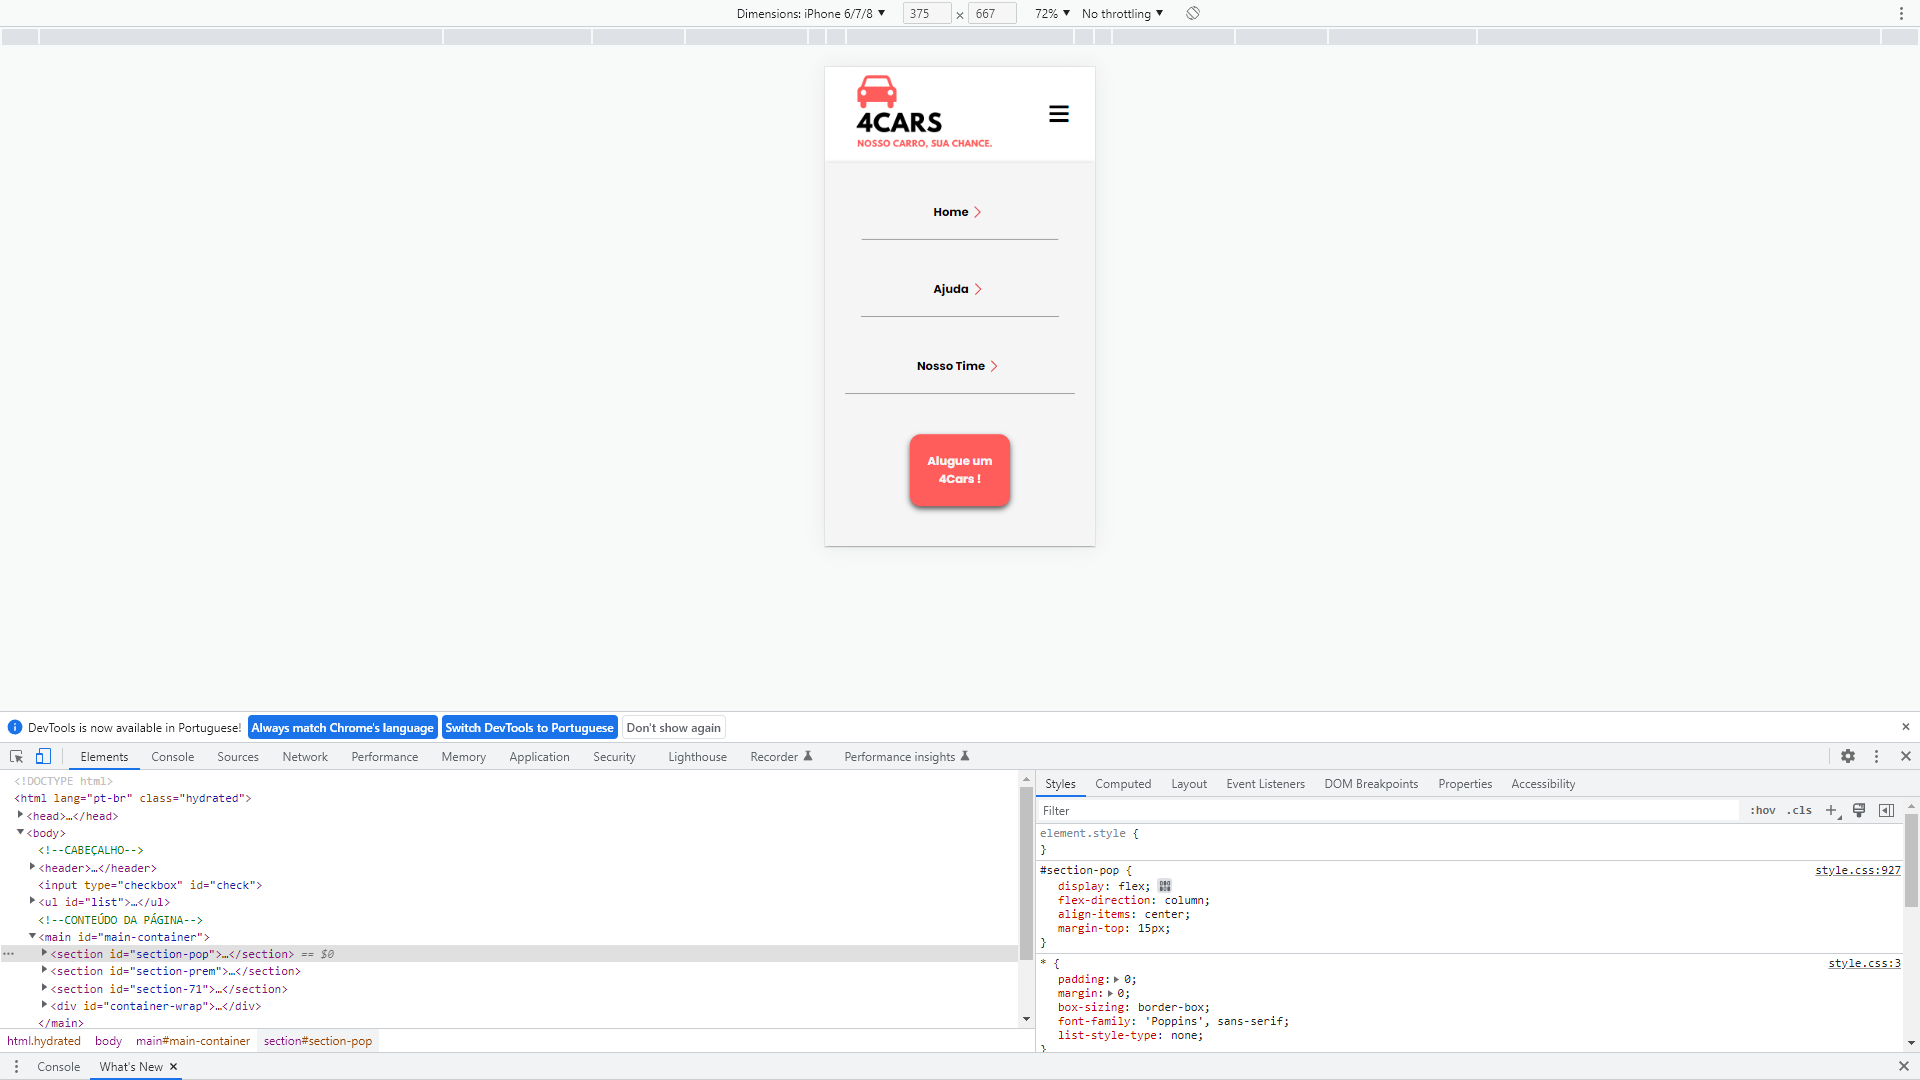Open the hamburger menu on the 4CARS page
This screenshot has width=1920, height=1080.
1058,113
